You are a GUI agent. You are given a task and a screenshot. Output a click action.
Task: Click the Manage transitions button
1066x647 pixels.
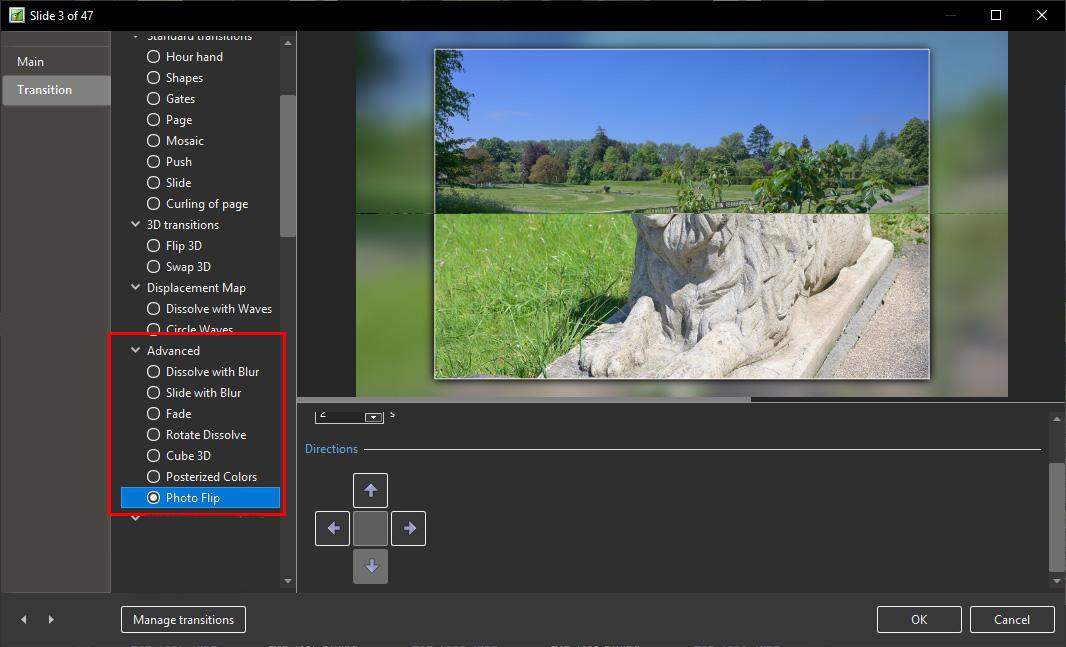tap(183, 620)
